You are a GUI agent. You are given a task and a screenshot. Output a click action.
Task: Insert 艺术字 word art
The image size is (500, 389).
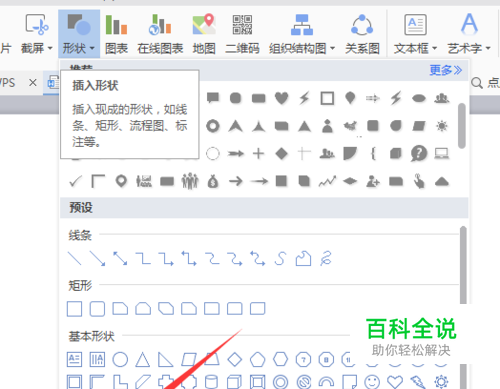[x=469, y=33]
